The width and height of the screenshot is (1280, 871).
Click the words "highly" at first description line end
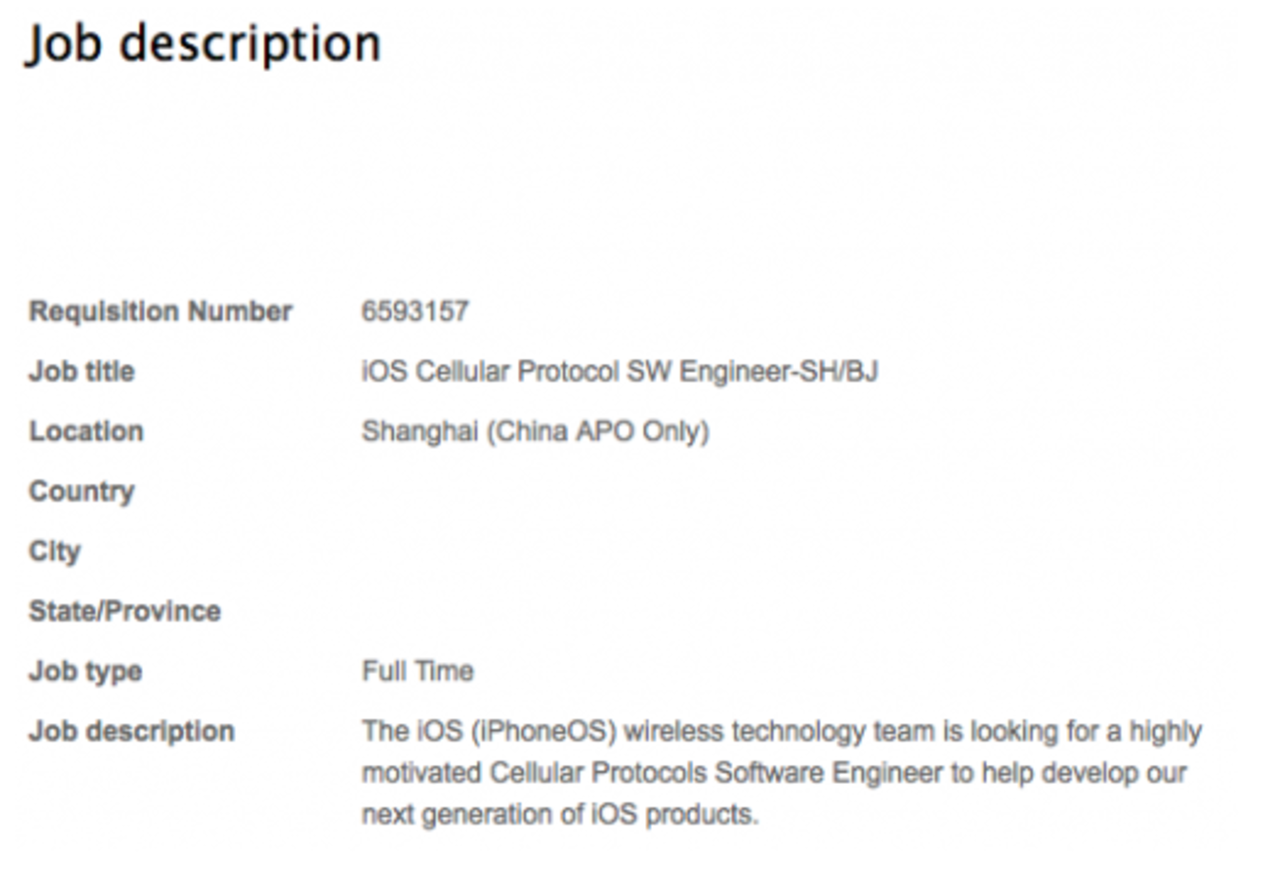point(1165,732)
